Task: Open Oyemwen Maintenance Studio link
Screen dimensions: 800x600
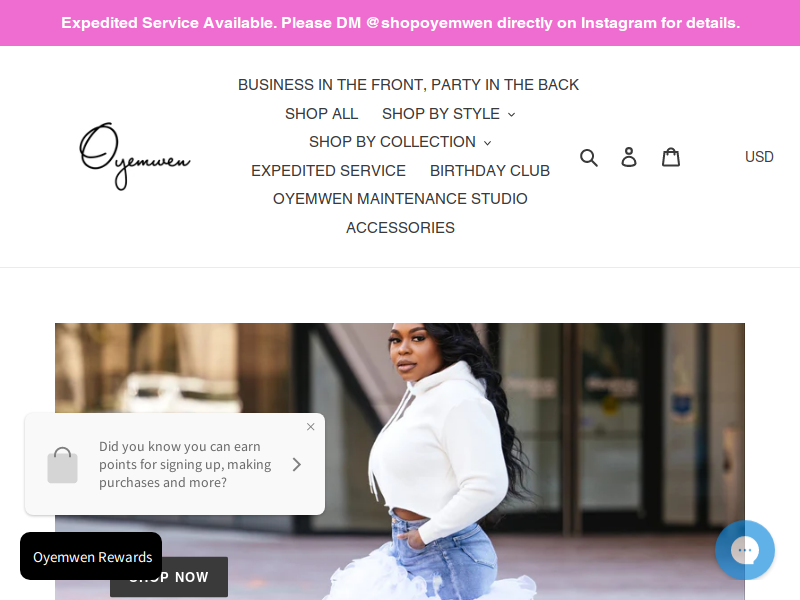Action: pyautogui.click(x=400, y=198)
